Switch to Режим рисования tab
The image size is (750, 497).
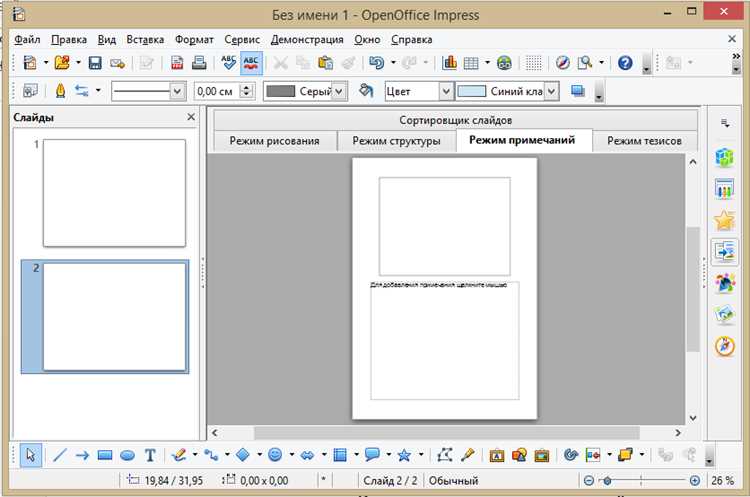point(275,141)
